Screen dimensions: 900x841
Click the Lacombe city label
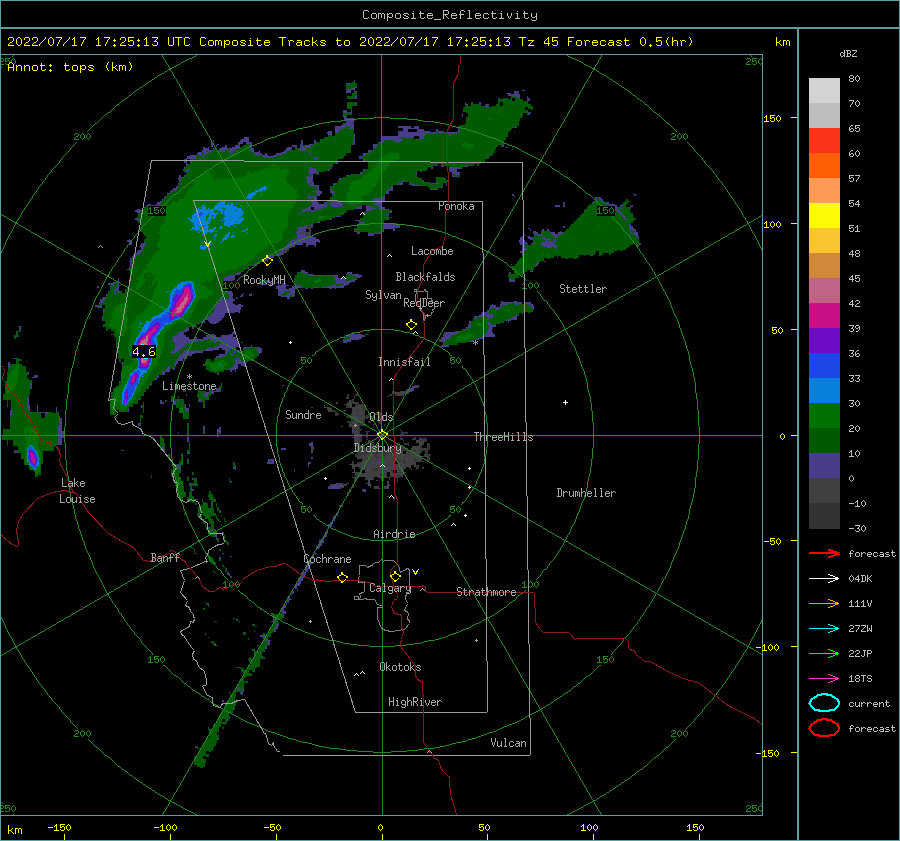tap(432, 251)
